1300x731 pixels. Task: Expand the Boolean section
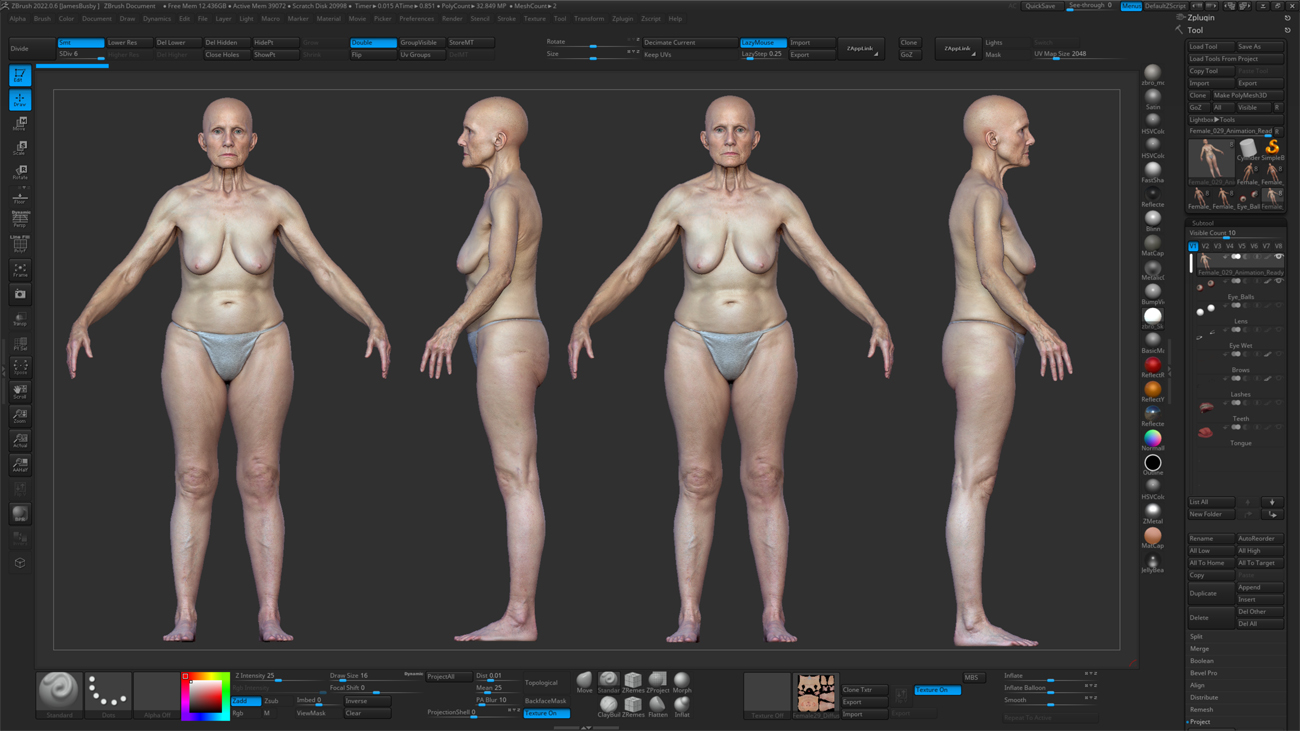click(1202, 661)
